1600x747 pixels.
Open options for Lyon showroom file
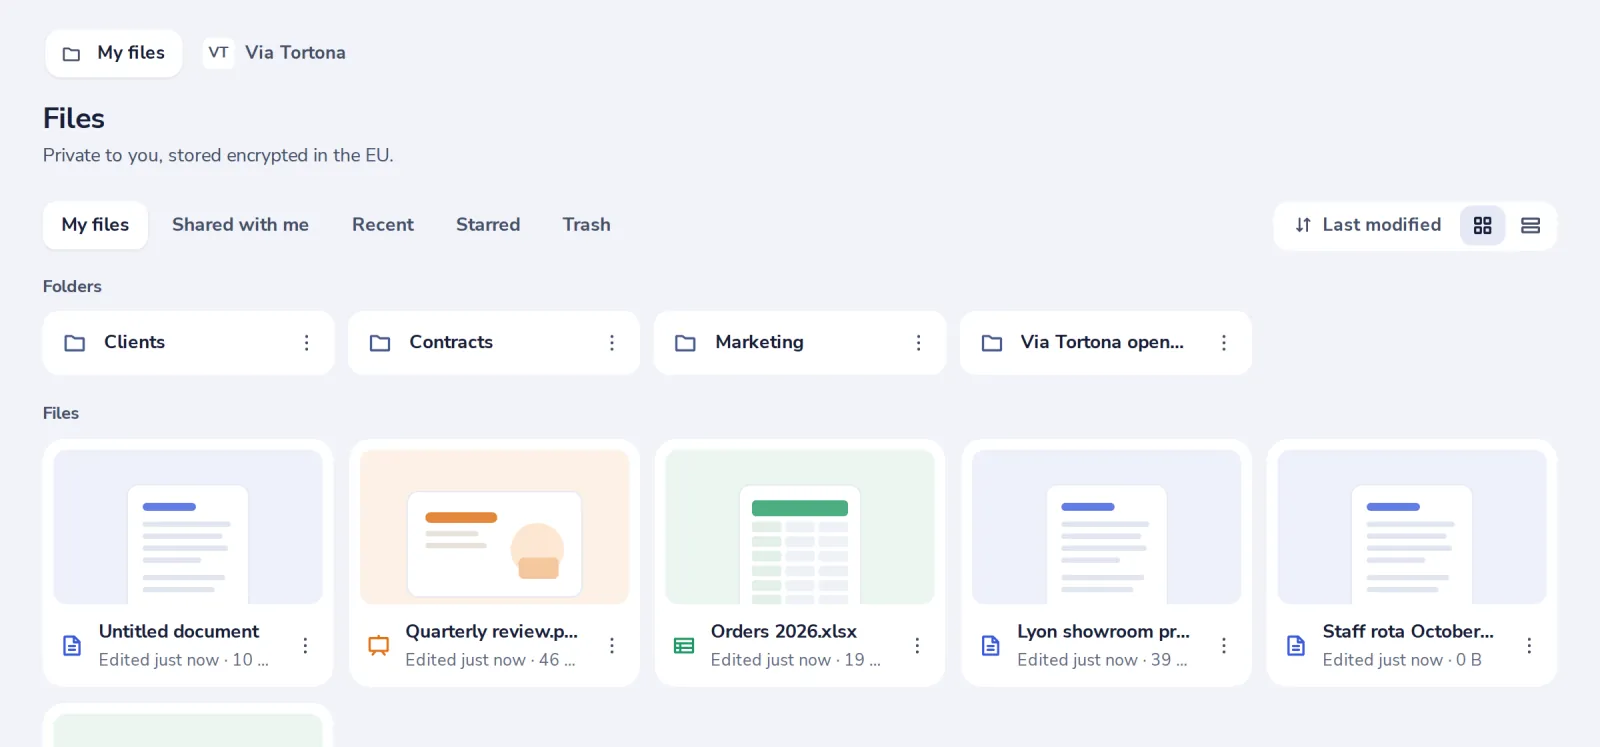click(x=1223, y=645)
